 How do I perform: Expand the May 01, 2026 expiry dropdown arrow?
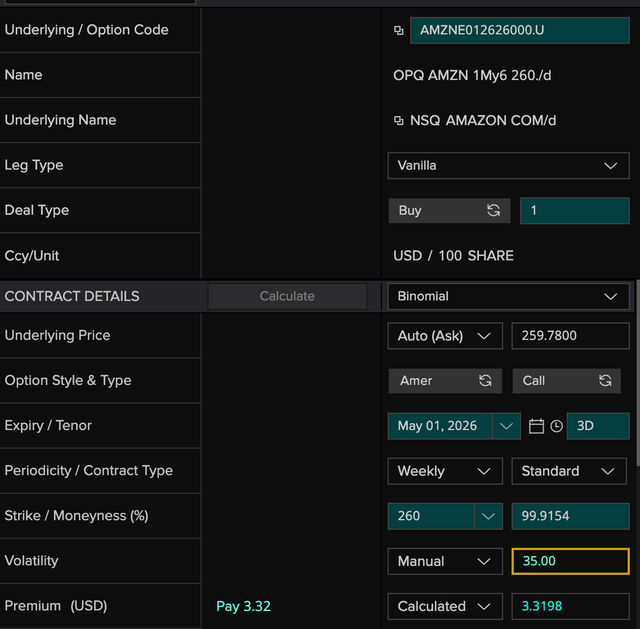click(507, 426)
